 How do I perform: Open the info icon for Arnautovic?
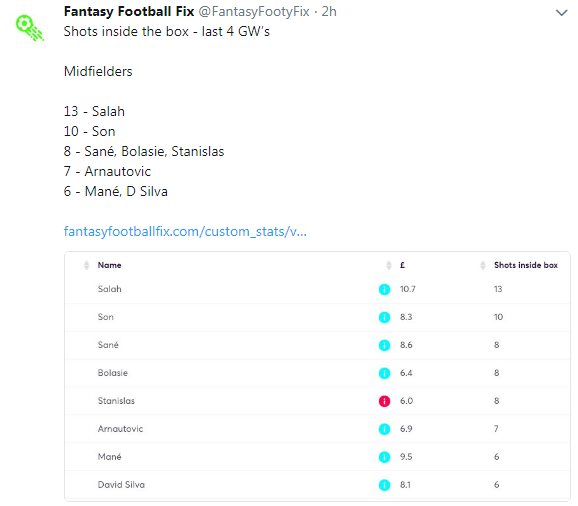coord(384,429)
